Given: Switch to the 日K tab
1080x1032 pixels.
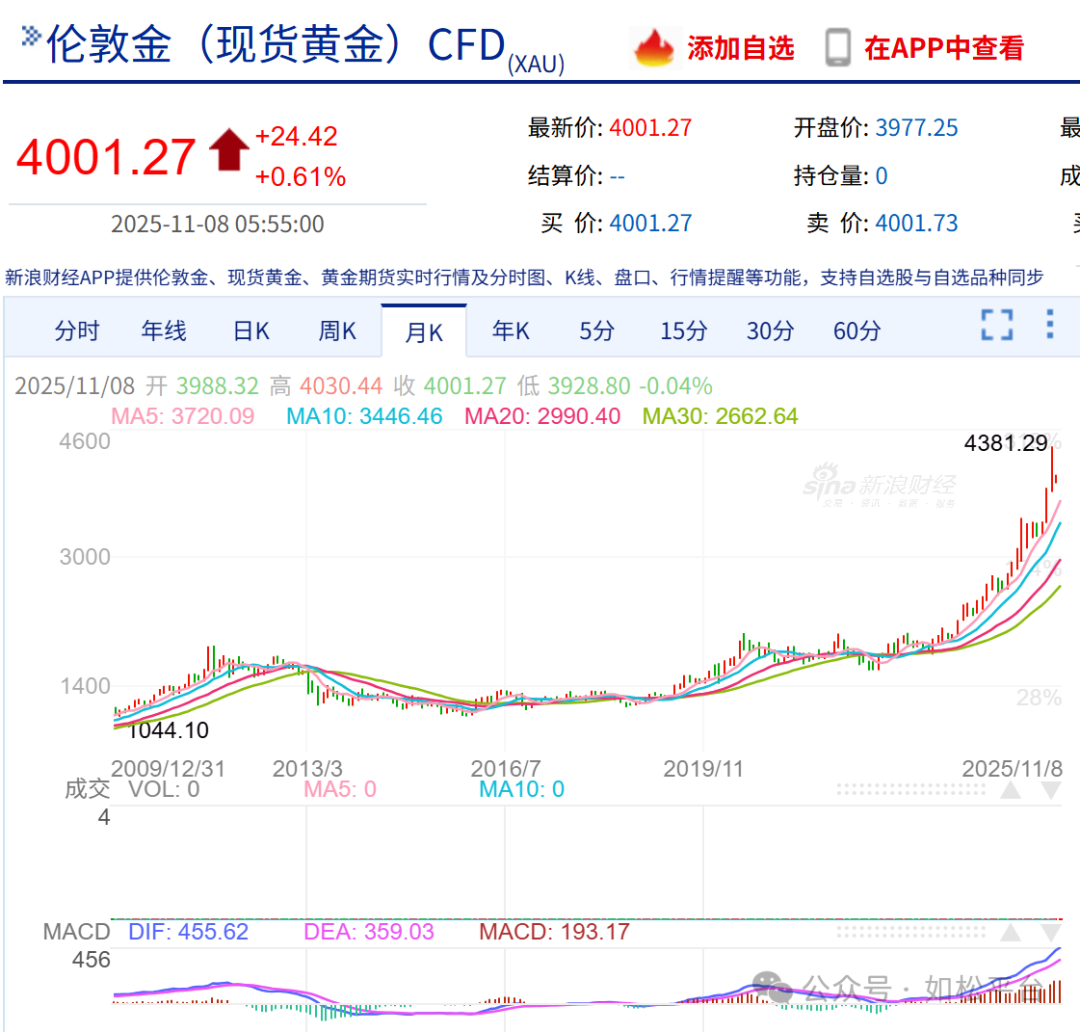Looking at the screenshot, I should 250,330.
